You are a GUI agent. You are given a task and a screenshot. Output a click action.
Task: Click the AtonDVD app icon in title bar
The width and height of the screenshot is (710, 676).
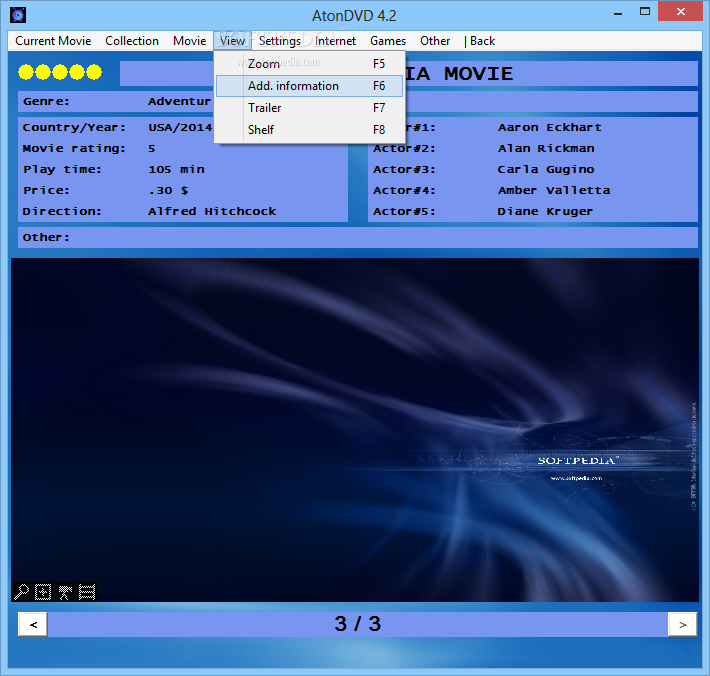(x=18, y=15)
